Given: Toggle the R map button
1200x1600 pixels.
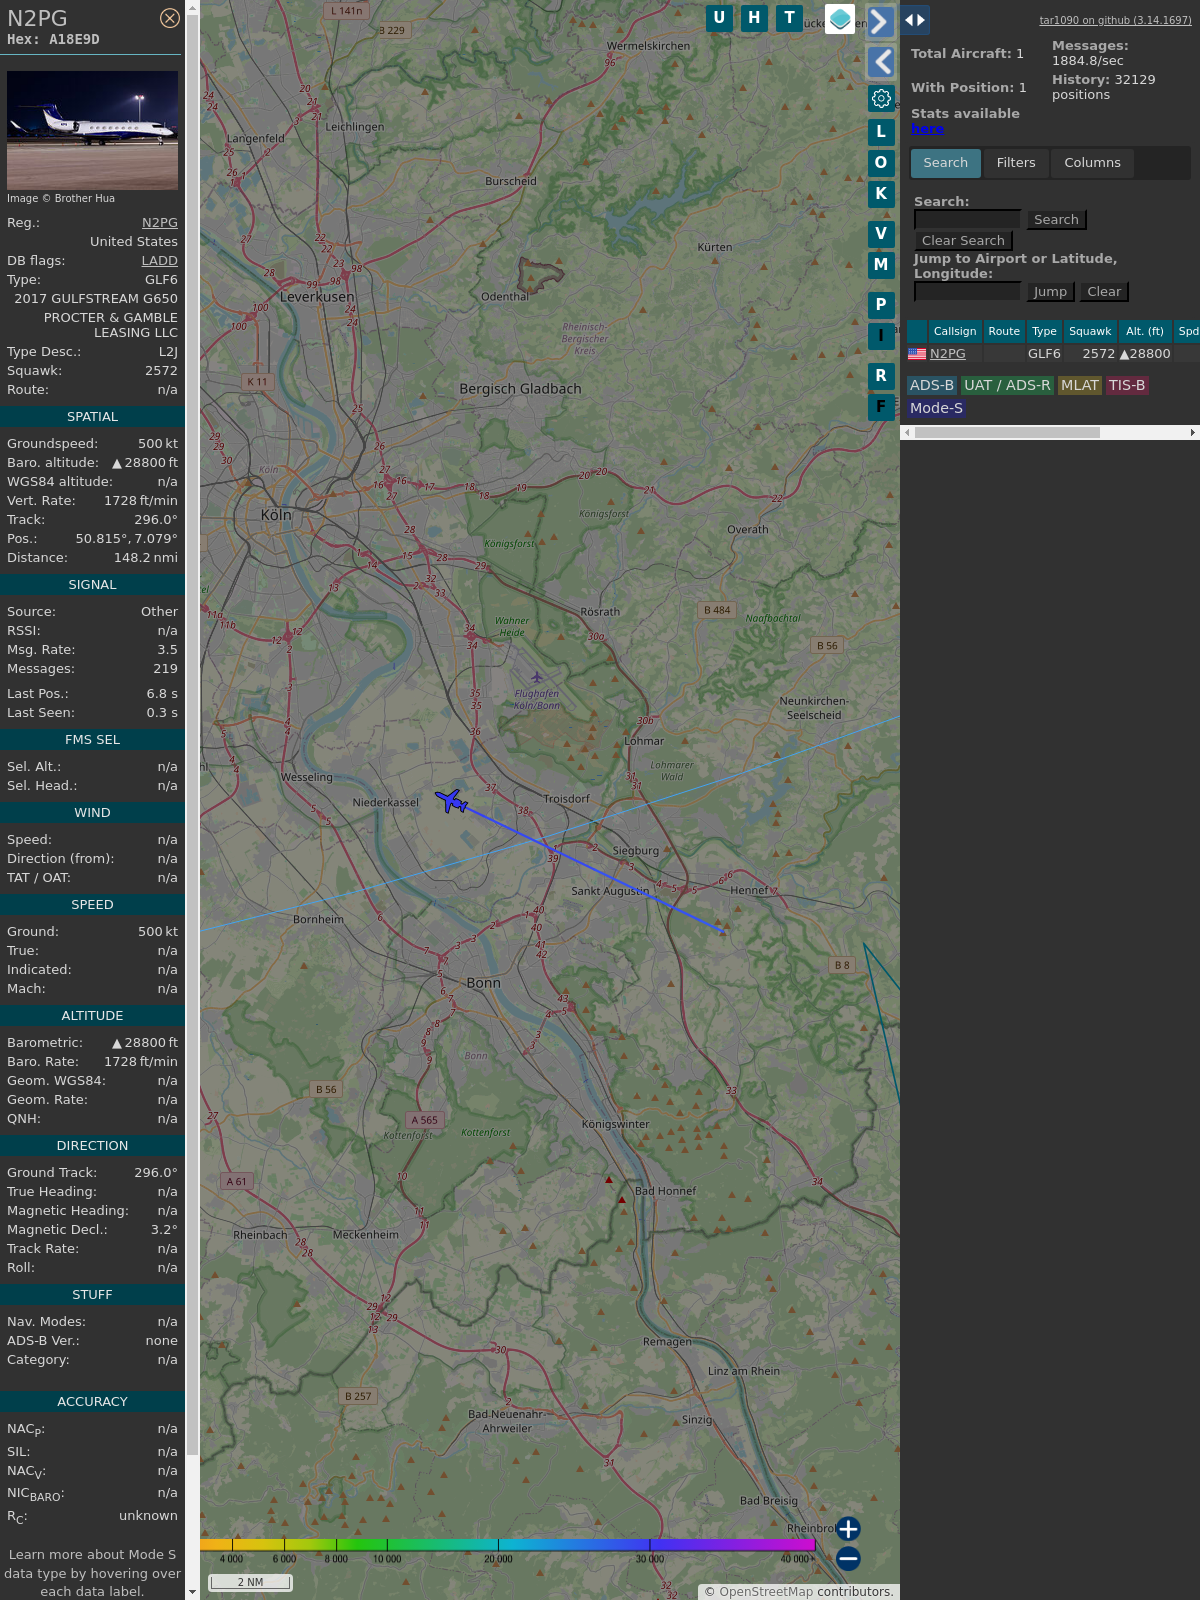Looking at the screenshot, I should tap(881, 376).
